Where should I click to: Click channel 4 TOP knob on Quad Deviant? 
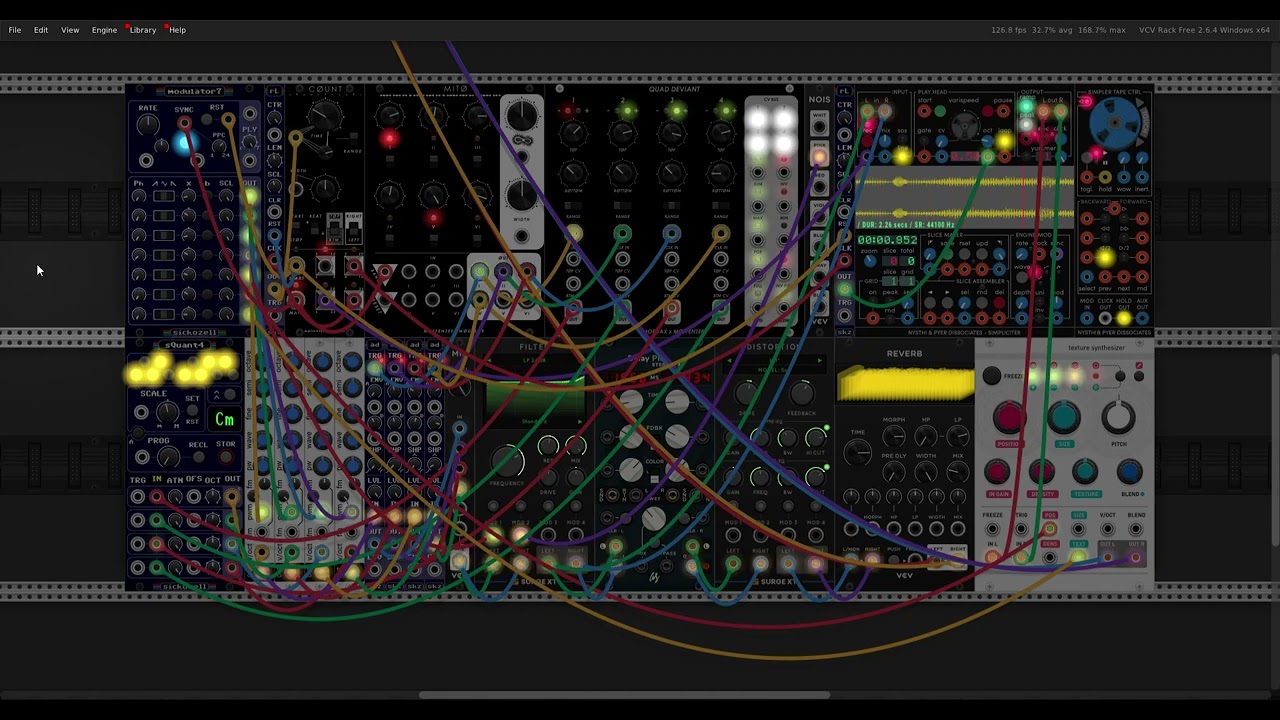coord(721,134)
